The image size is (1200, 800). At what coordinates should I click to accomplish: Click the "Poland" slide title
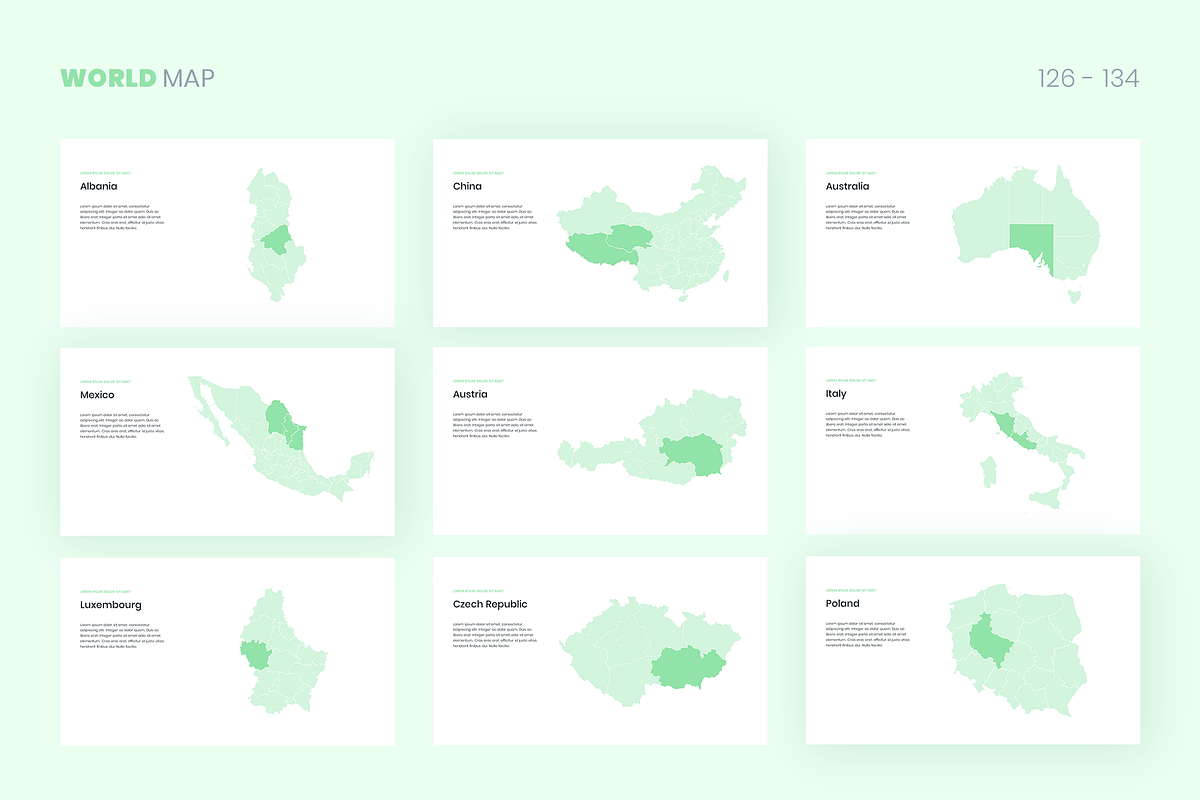coord(843,604)
